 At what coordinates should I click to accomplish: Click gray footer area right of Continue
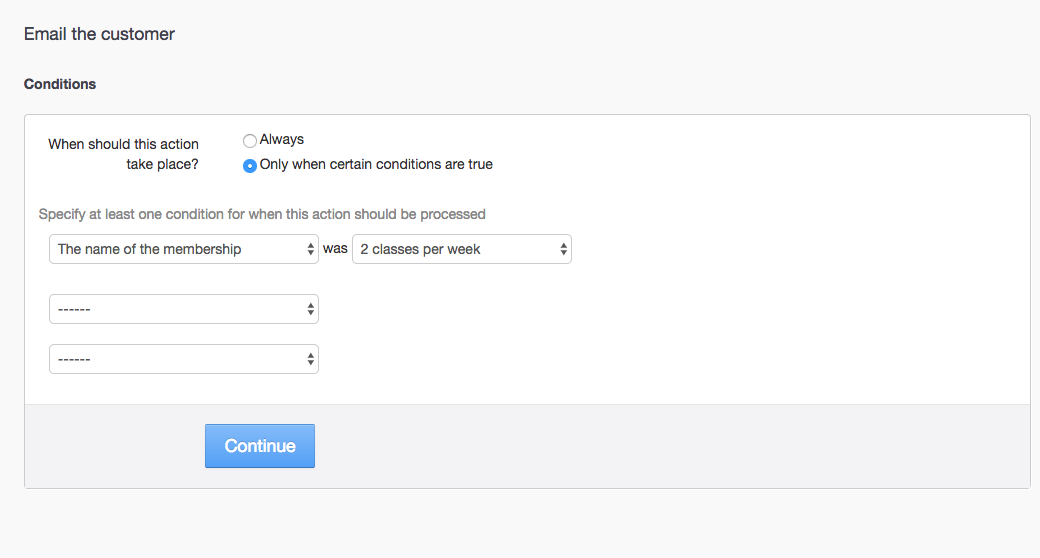click(x=650, y=446)
